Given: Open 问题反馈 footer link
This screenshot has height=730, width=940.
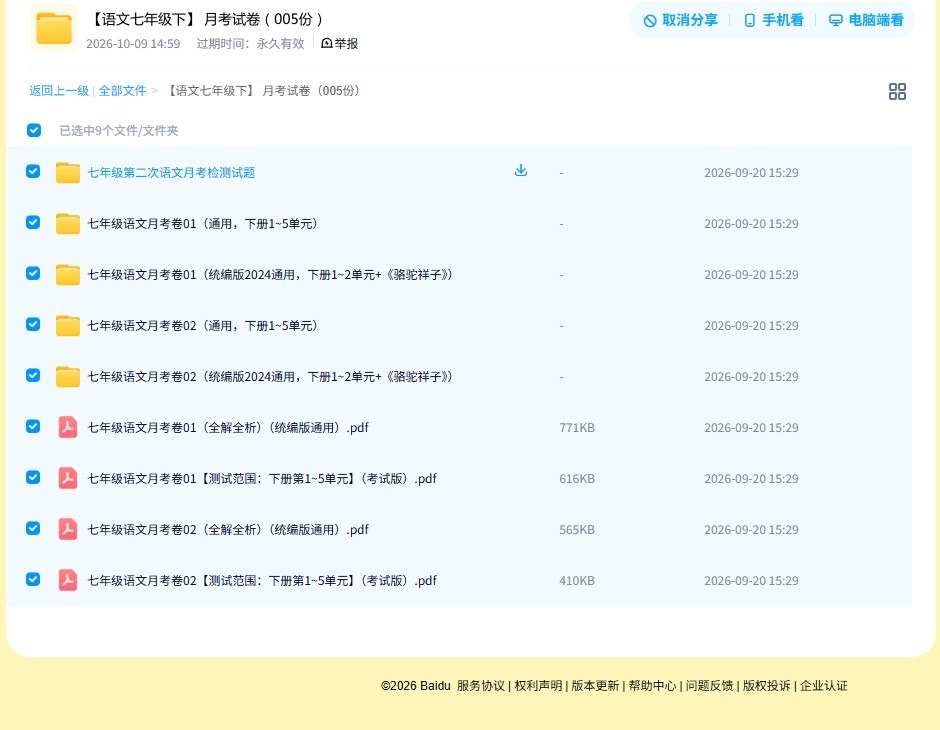Looking at the screenshot, I should tap(710, 686).
